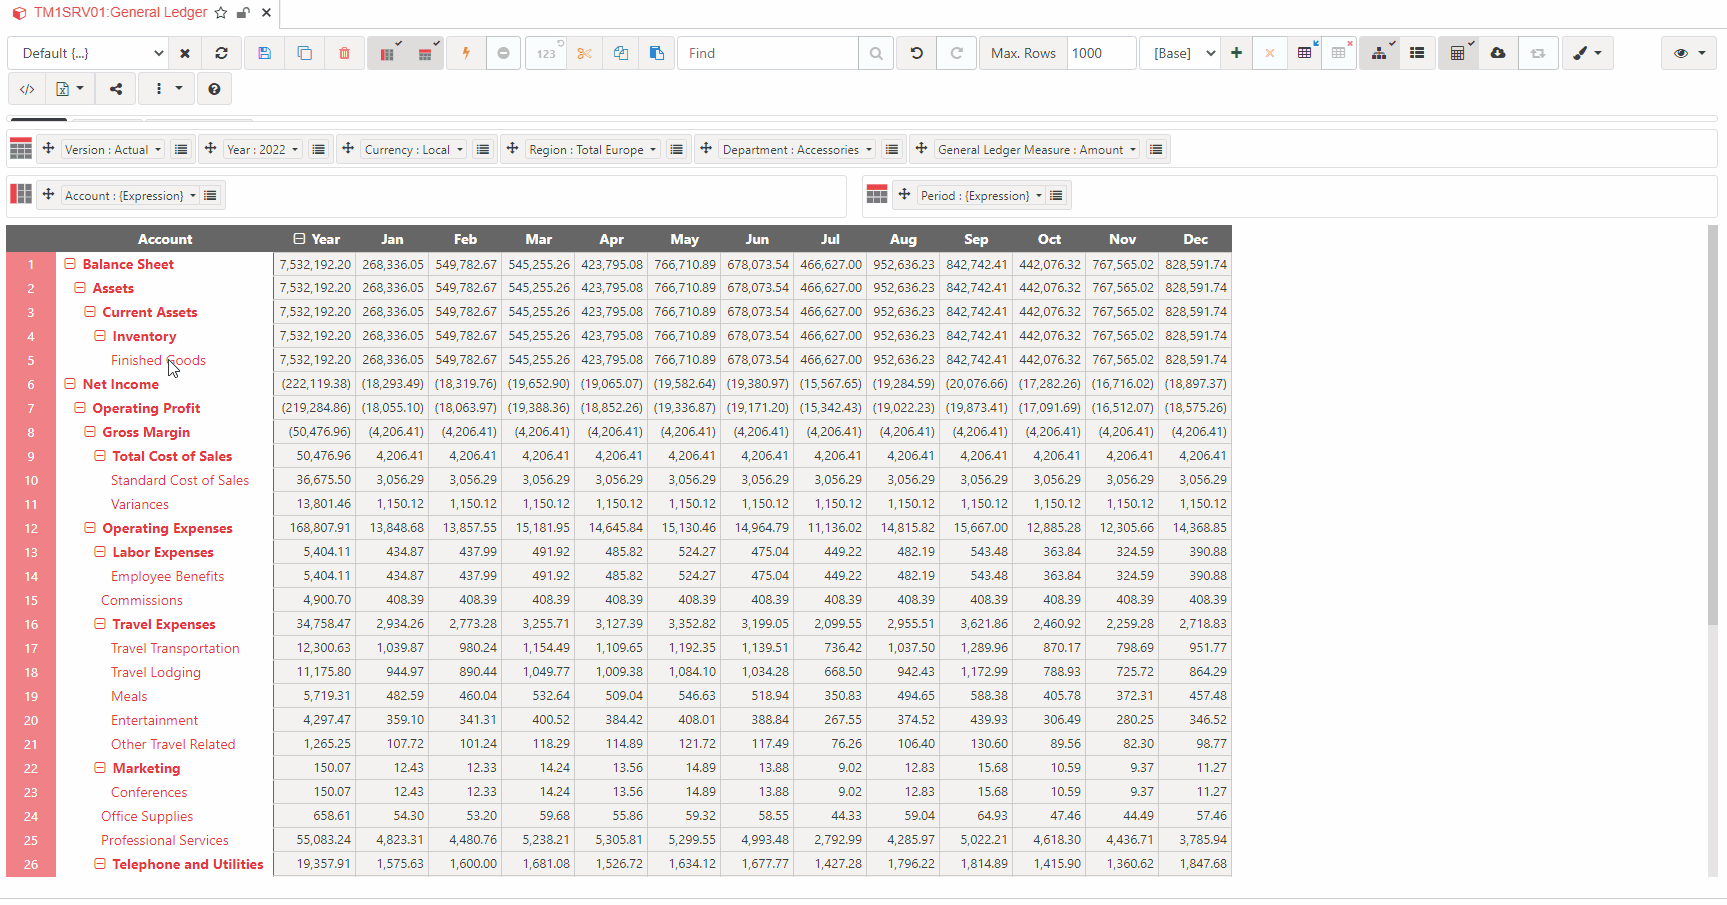The height and width of the screenshot is (905, 1727).
Task: Toggle the row dimension headers display
Action: pyautogui.click(x=388, y=52)
